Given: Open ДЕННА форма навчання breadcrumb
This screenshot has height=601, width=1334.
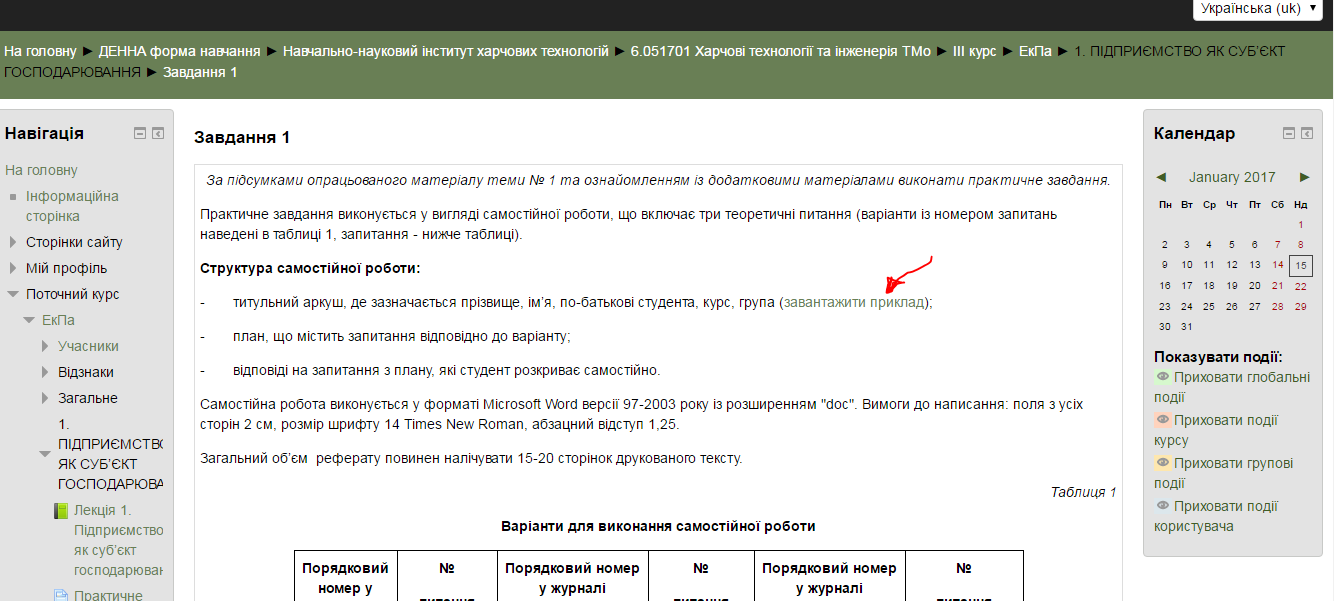Looking at the screenshot, I should click(x=179, y=51).
